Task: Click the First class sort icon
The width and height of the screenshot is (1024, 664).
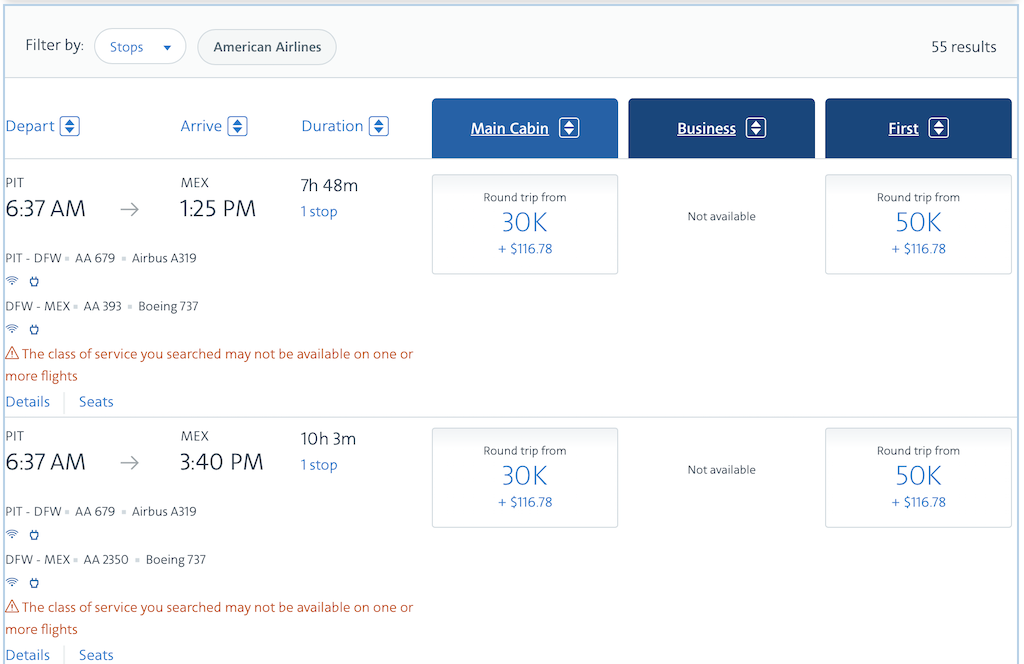Action: coord(939,128)
